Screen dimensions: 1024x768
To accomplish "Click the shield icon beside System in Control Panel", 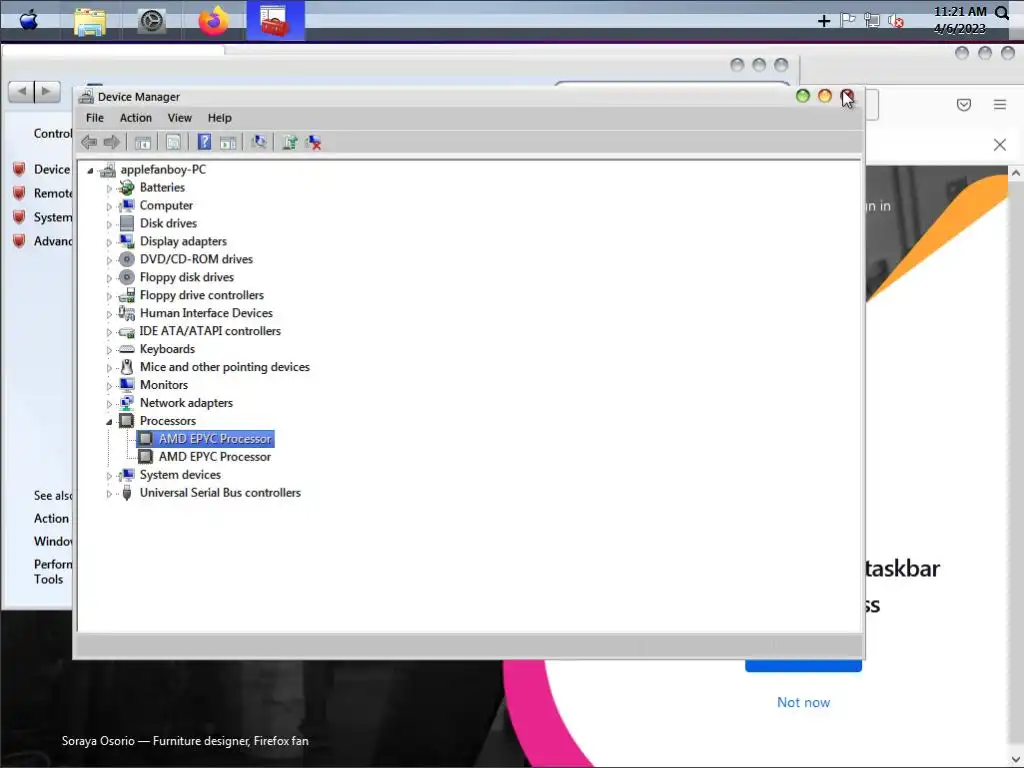I will [19, 217].
